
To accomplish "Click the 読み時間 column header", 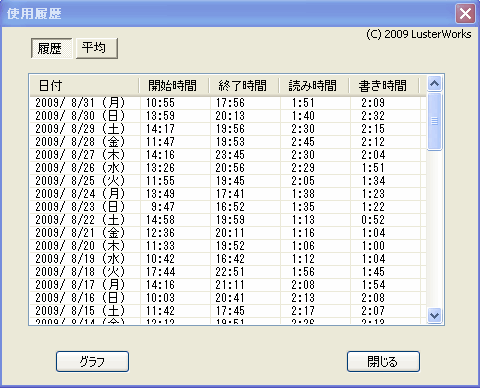I will coord(314,86).
